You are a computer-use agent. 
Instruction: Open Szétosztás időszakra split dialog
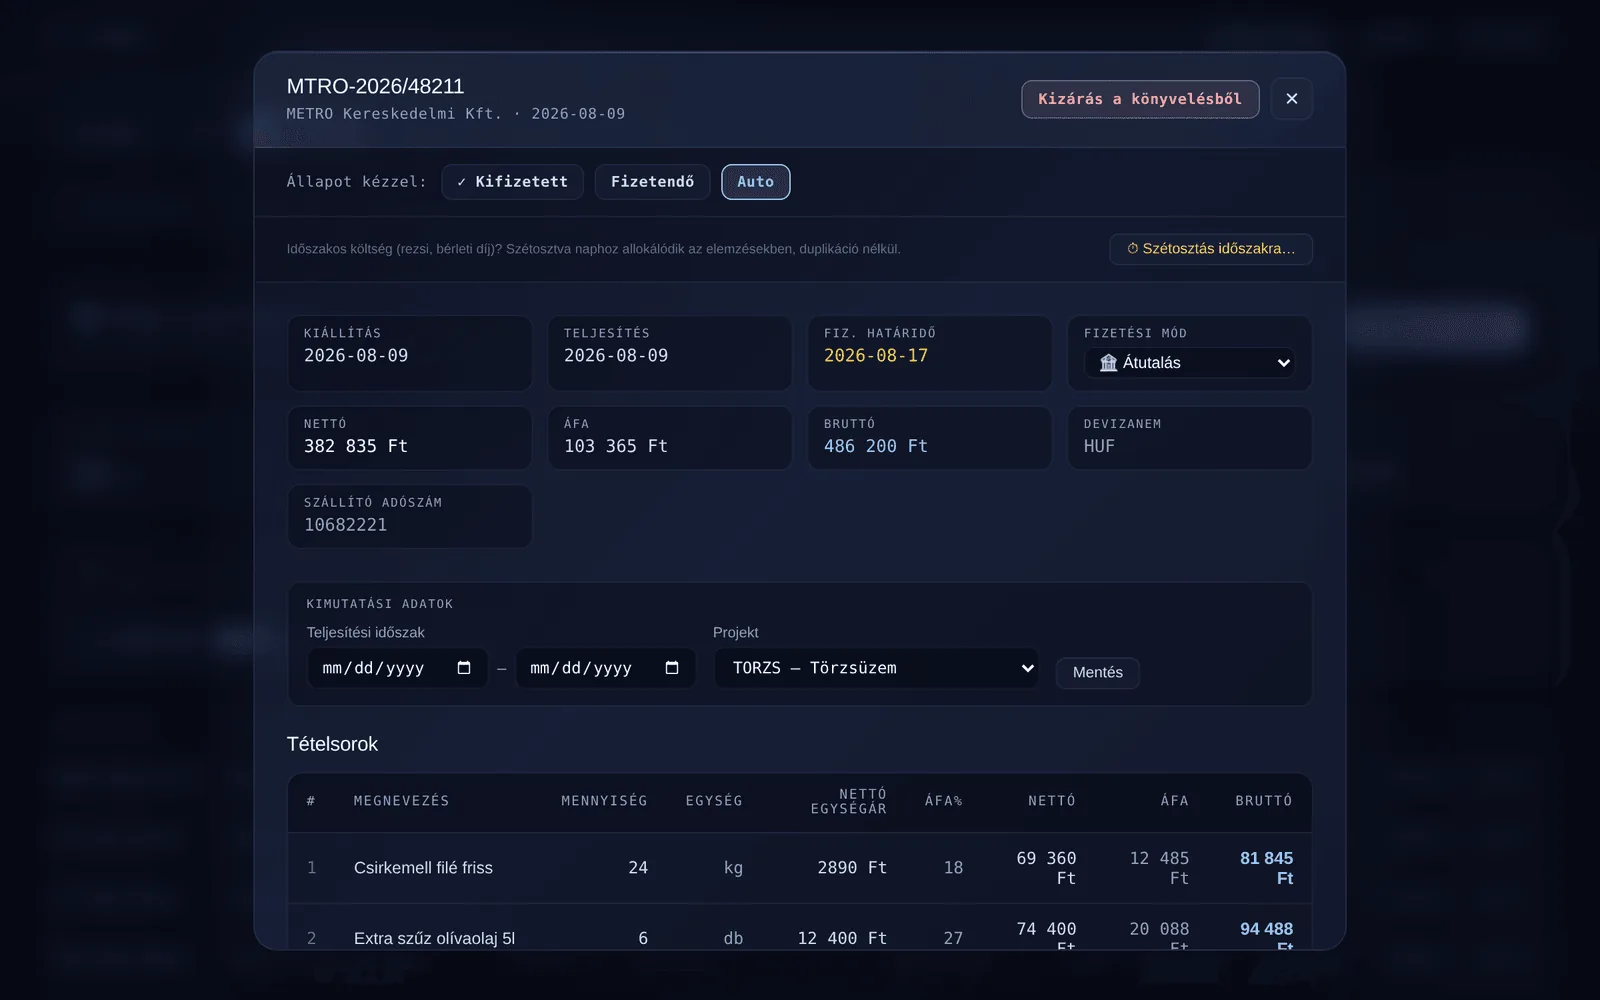coord(1211,249)
